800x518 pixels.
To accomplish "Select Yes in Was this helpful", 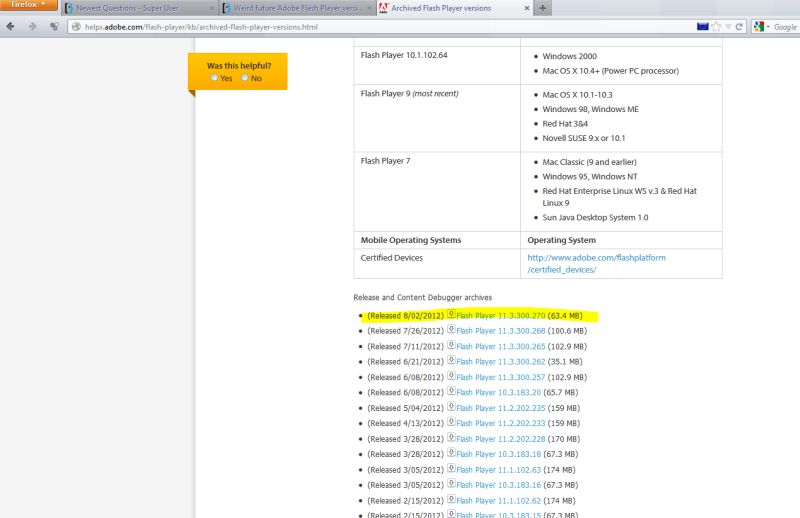I will tap(214, 78).
